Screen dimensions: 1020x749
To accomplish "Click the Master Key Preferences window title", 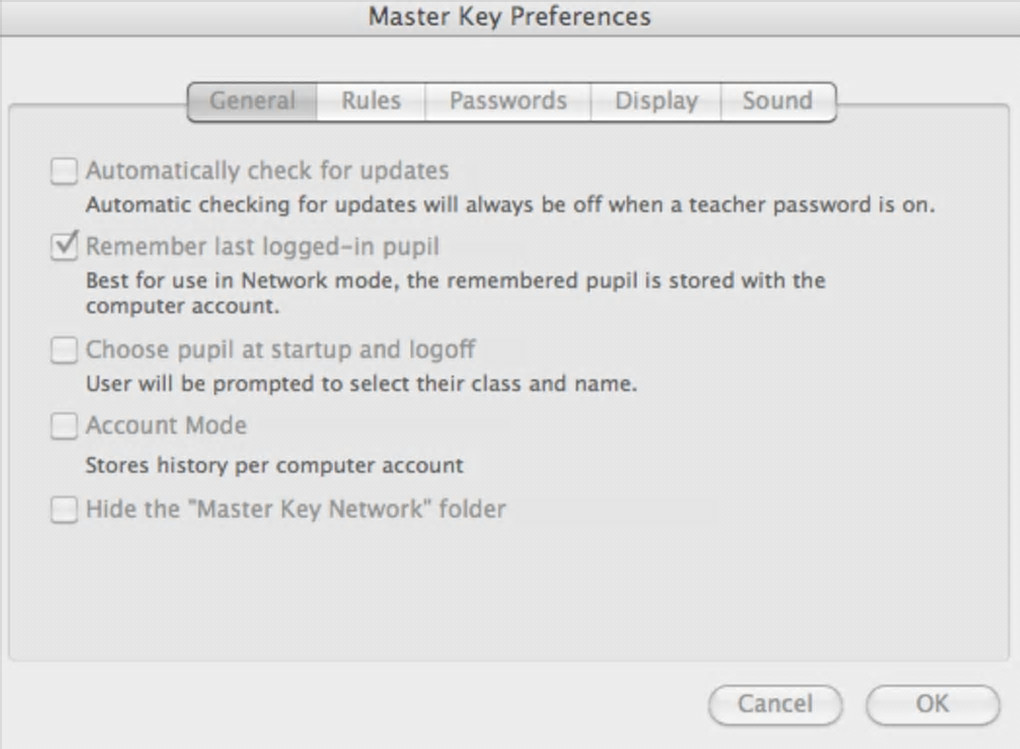I will pyautogui.click(x=510, y=17).
